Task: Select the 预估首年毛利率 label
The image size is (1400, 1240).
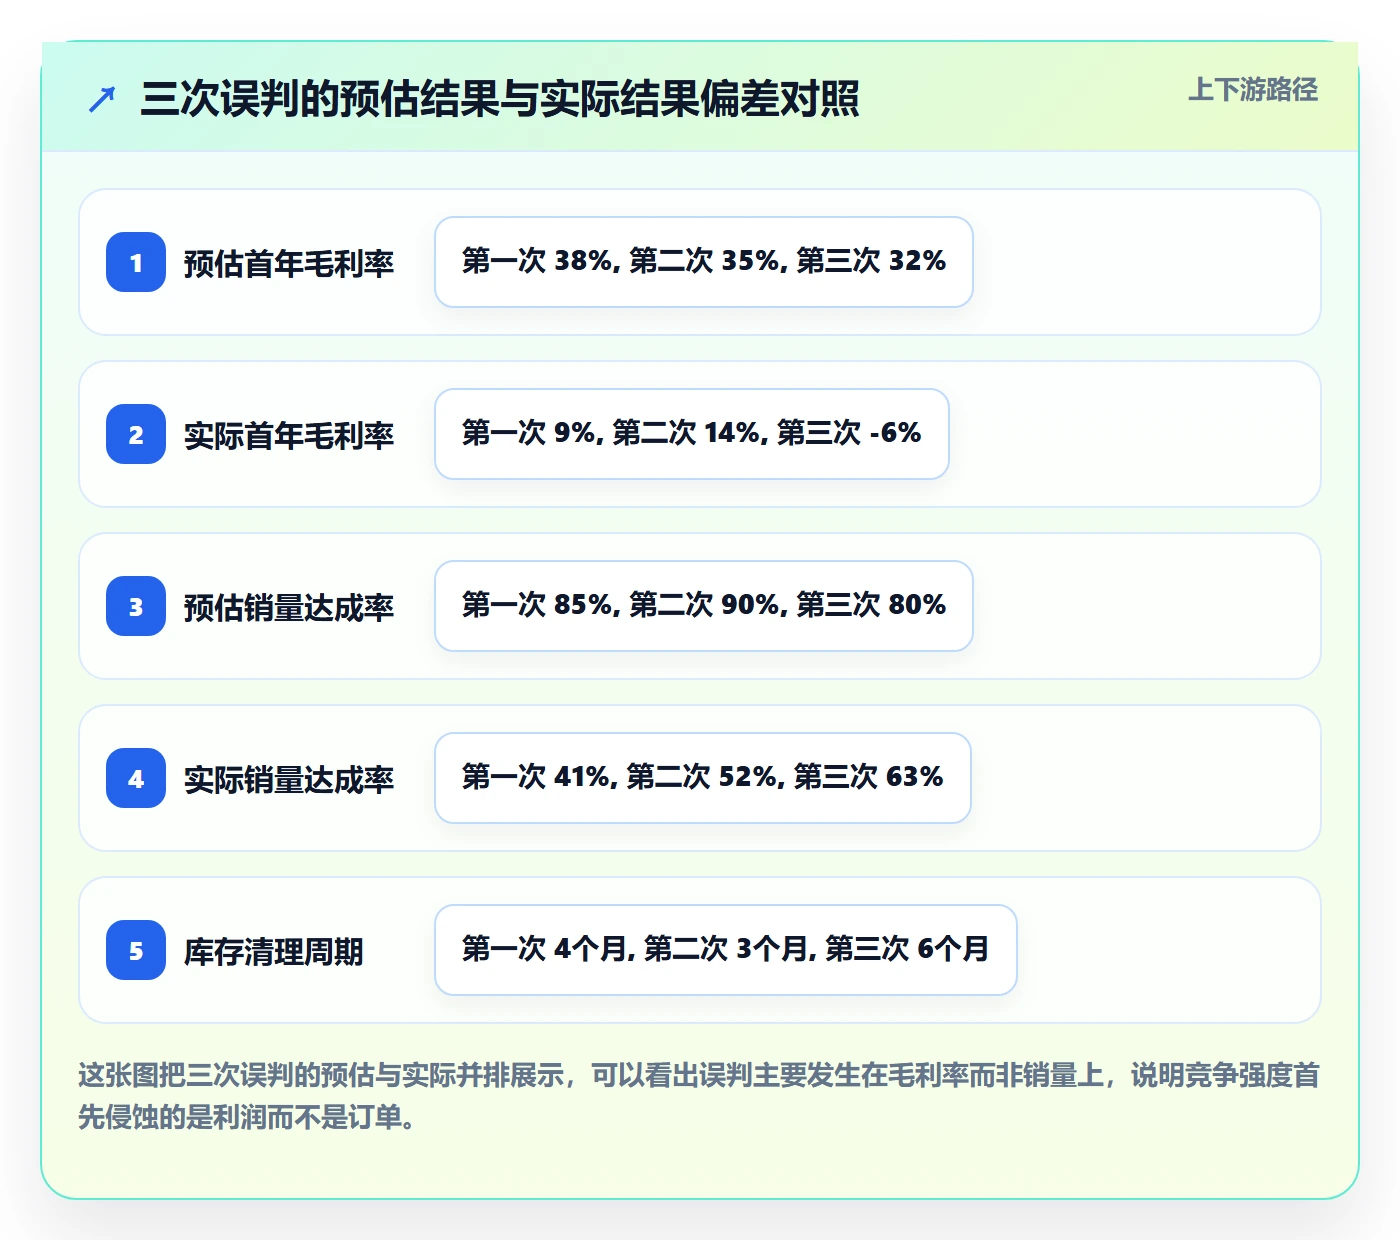Action: 289,263
